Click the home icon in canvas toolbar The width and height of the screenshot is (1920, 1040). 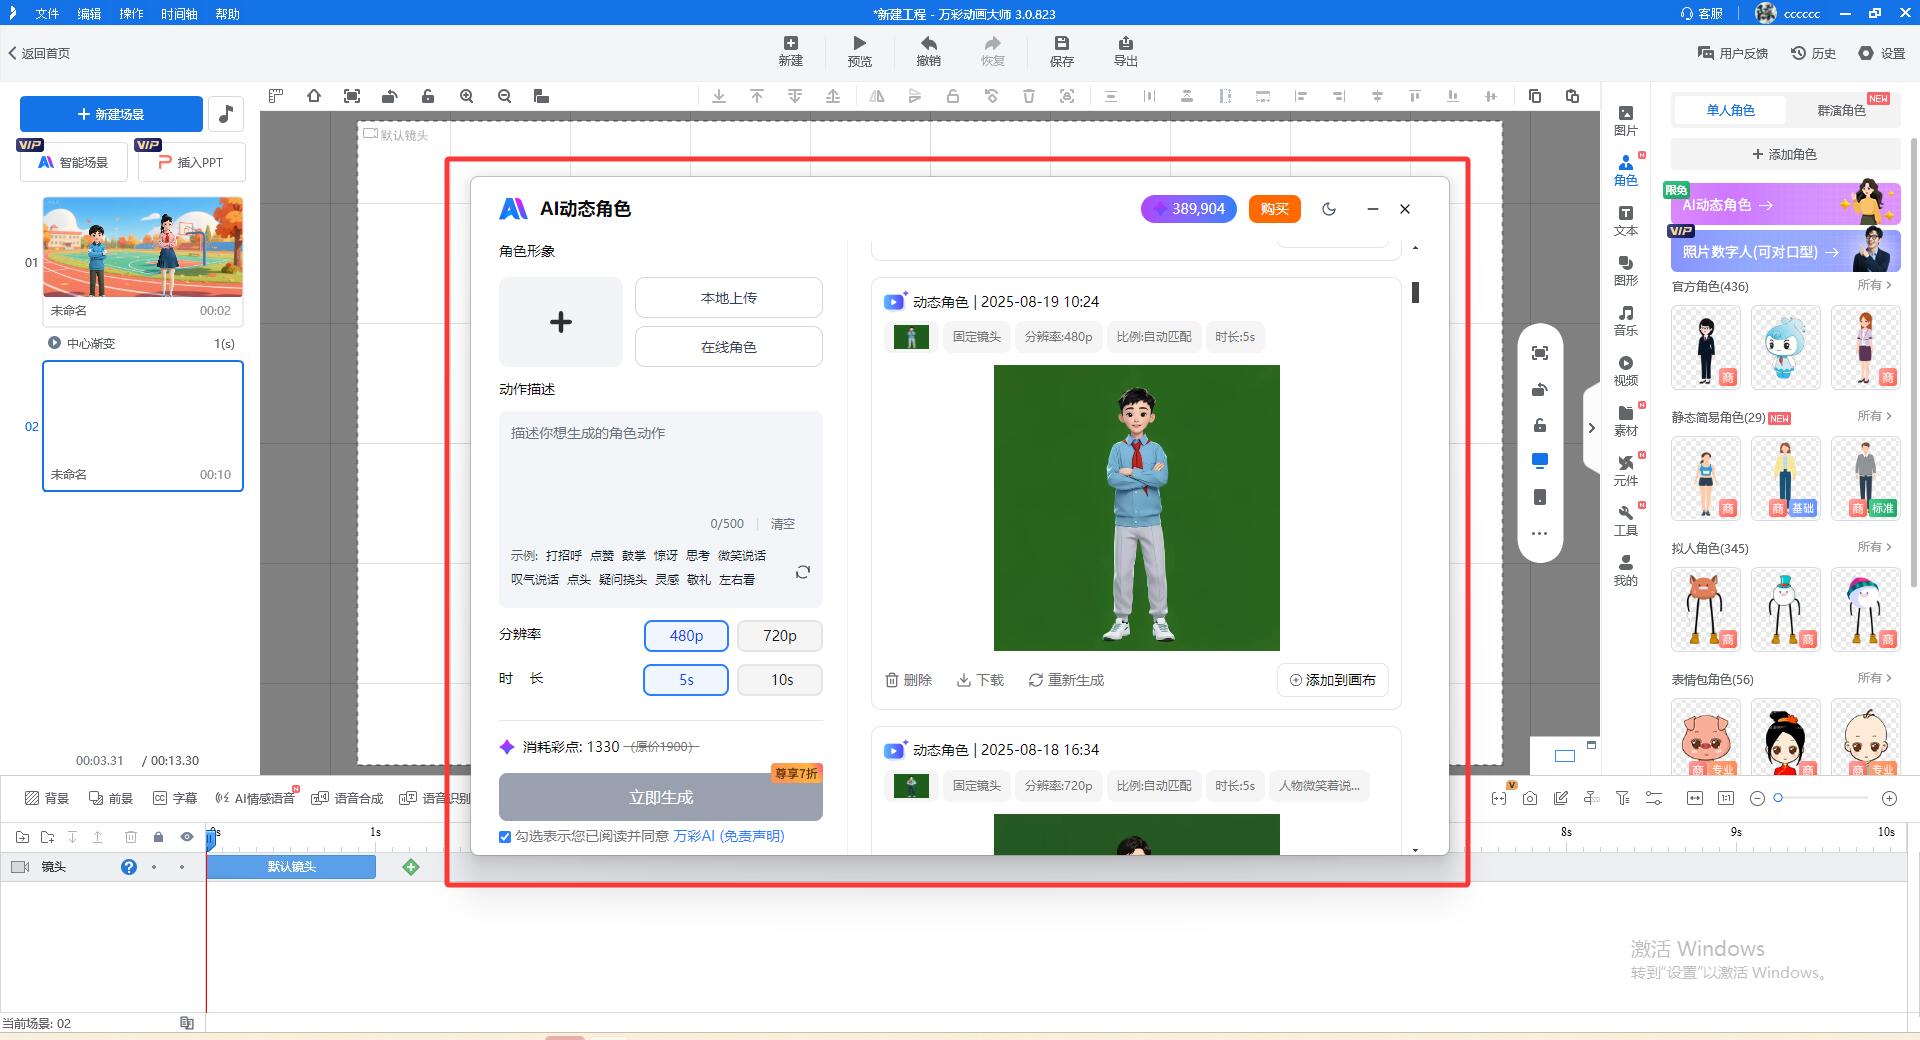coord(314,96)
